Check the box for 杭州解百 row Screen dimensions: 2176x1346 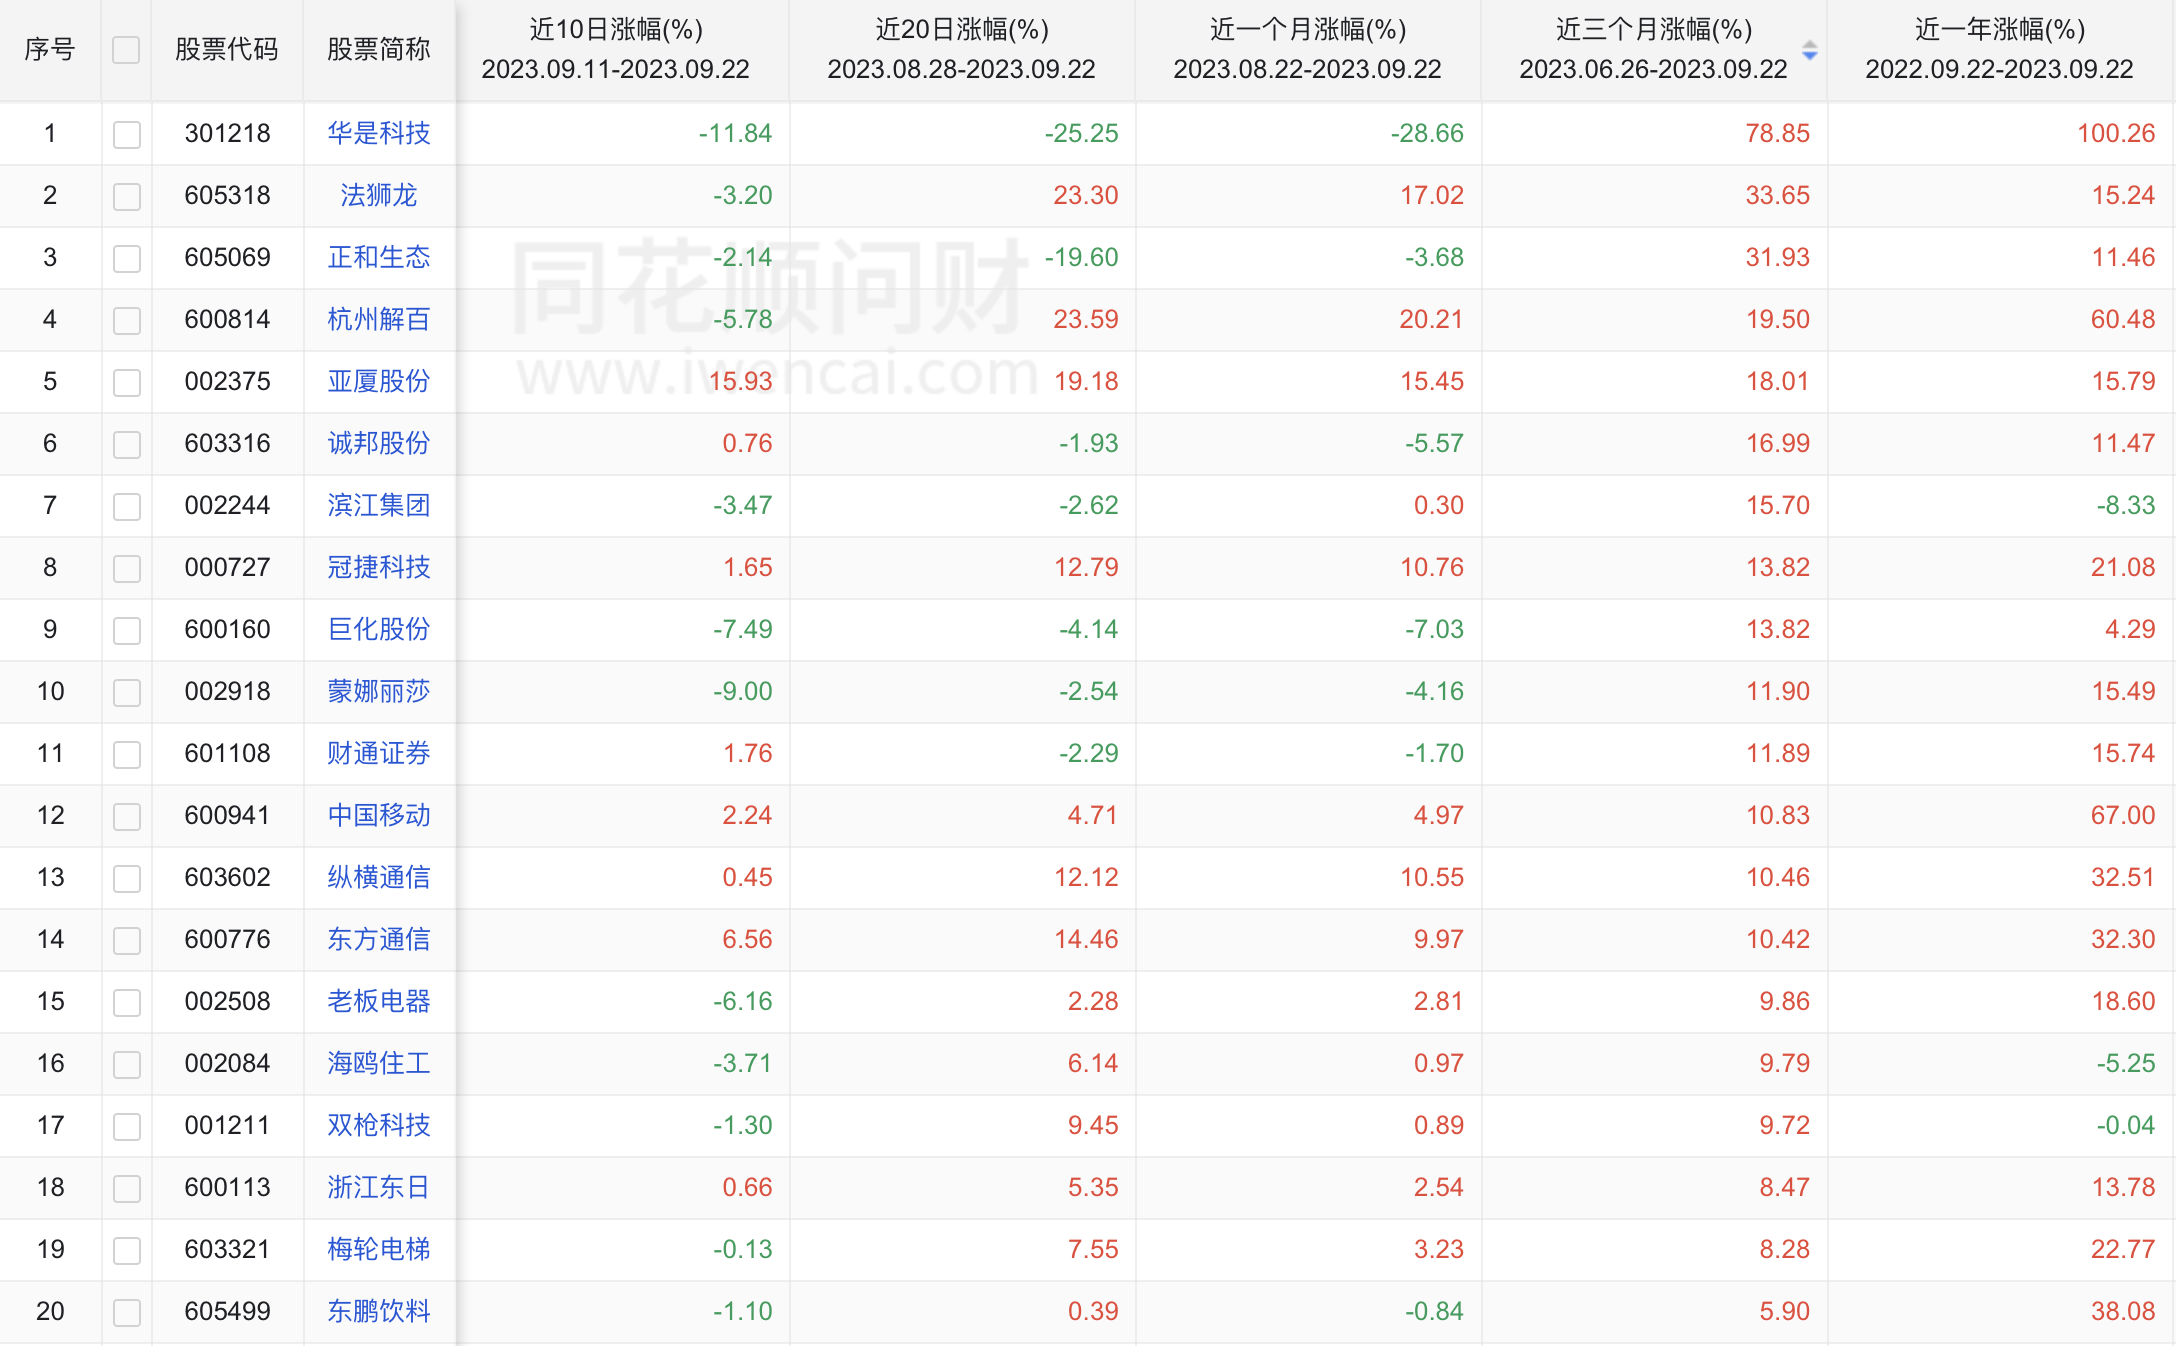[127, 320]
